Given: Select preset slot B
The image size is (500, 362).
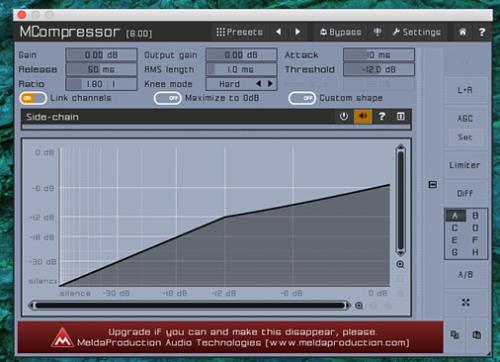Looking at the screenshot, I should coord(475,216).
